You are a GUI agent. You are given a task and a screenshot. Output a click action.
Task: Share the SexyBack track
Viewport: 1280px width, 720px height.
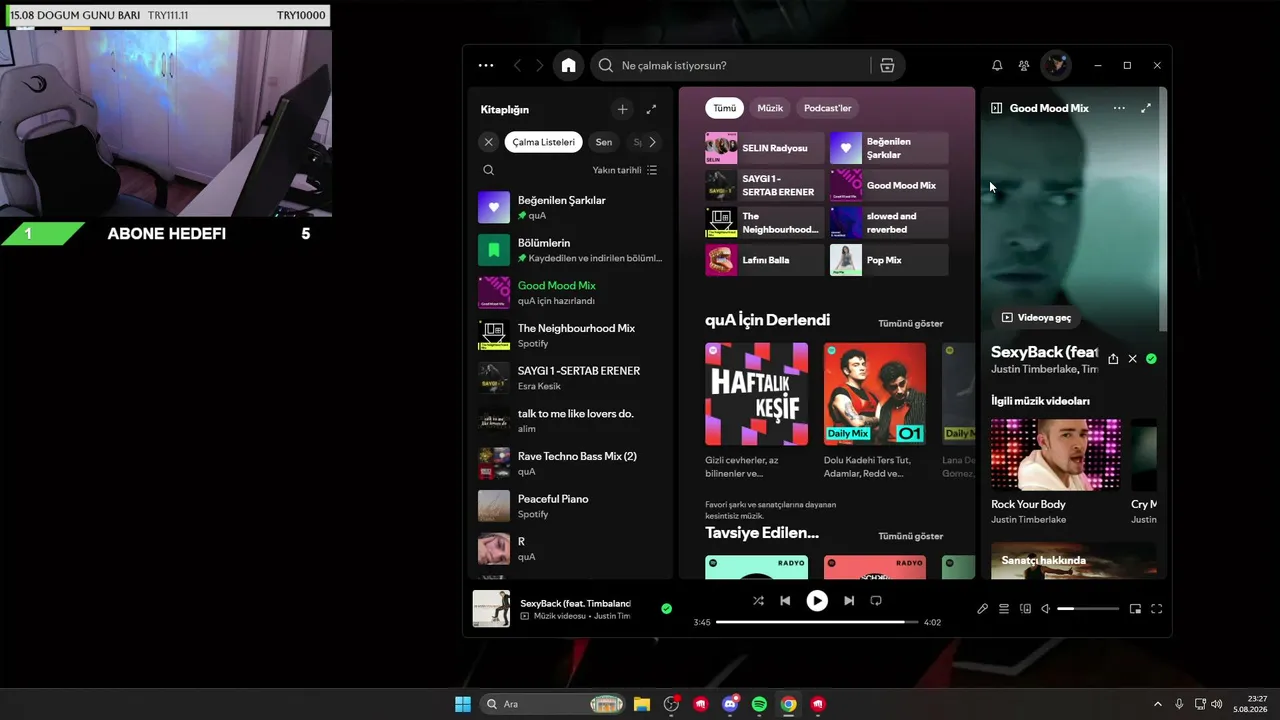(1113, 359)
